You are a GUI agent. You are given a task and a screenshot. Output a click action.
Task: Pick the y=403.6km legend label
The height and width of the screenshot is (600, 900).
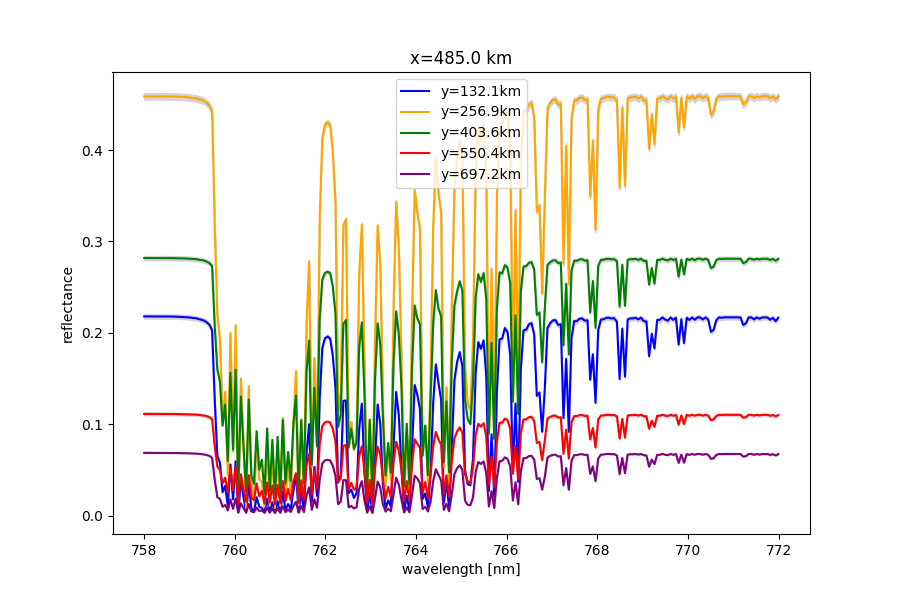coord(480,132)
